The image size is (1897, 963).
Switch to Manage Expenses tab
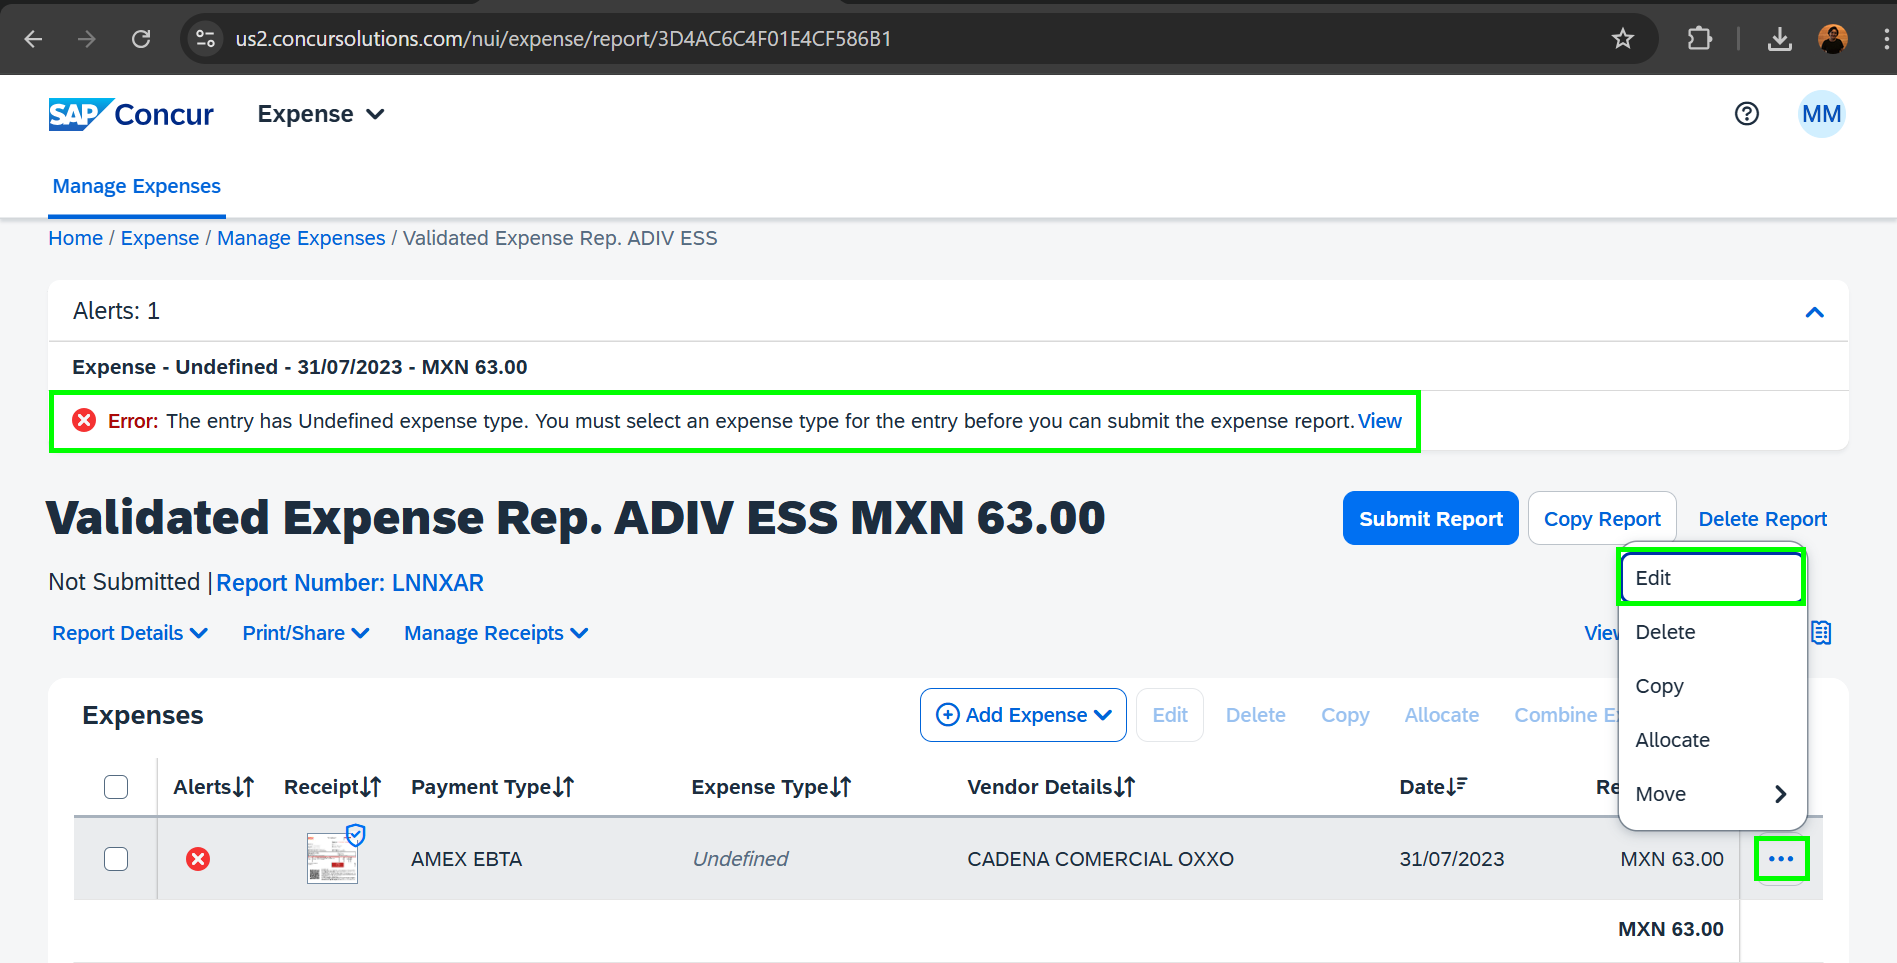click(x=137, y=186)
